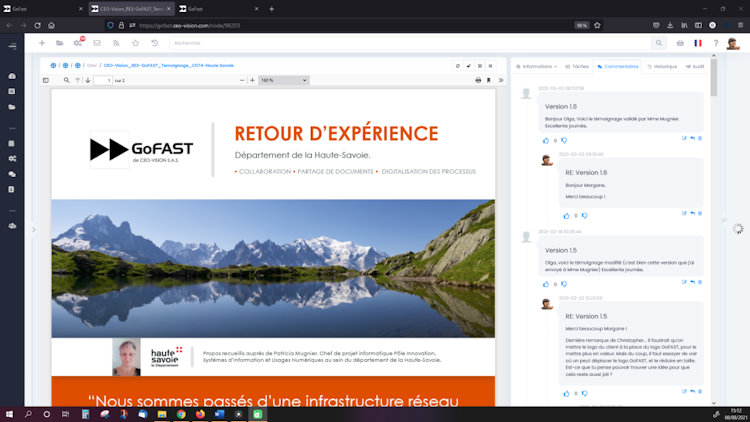Viewport: 750px width, 422px height.
Task: Toggle the left sidebar hamburger menu
Action: pos(12,46)
